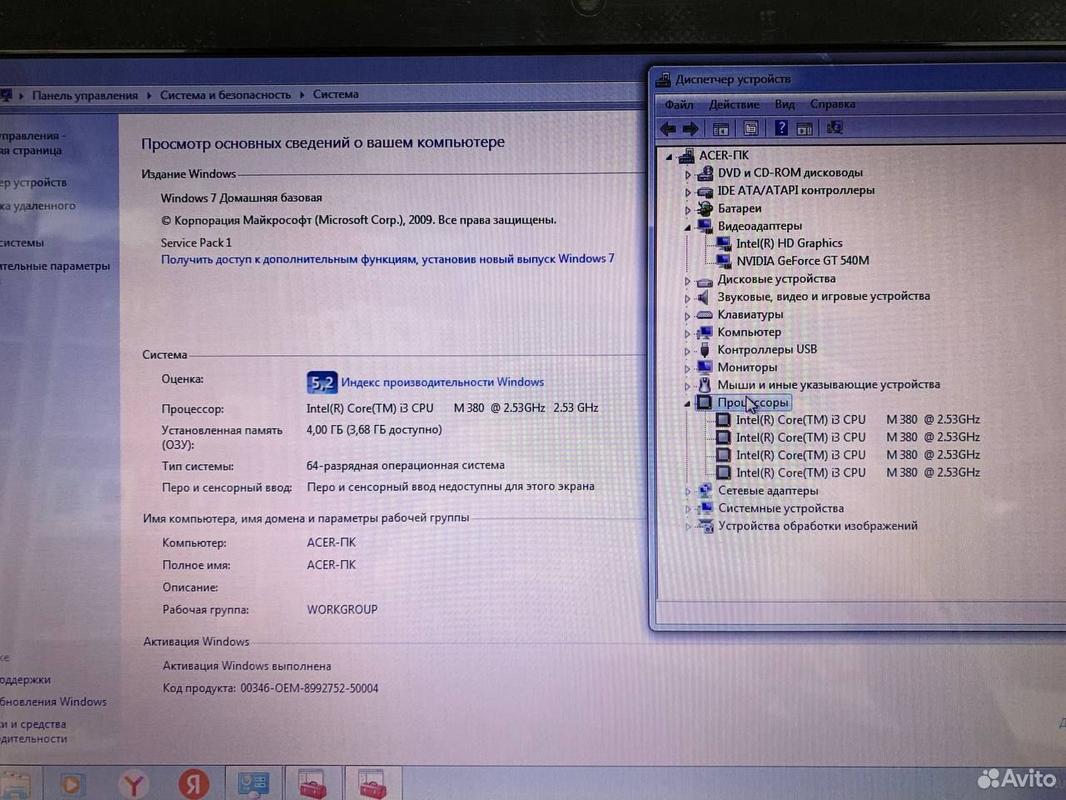Select Устройства обработки изображений item
This screenshot has width=1066, height=800.
click(x=817, y=526)
